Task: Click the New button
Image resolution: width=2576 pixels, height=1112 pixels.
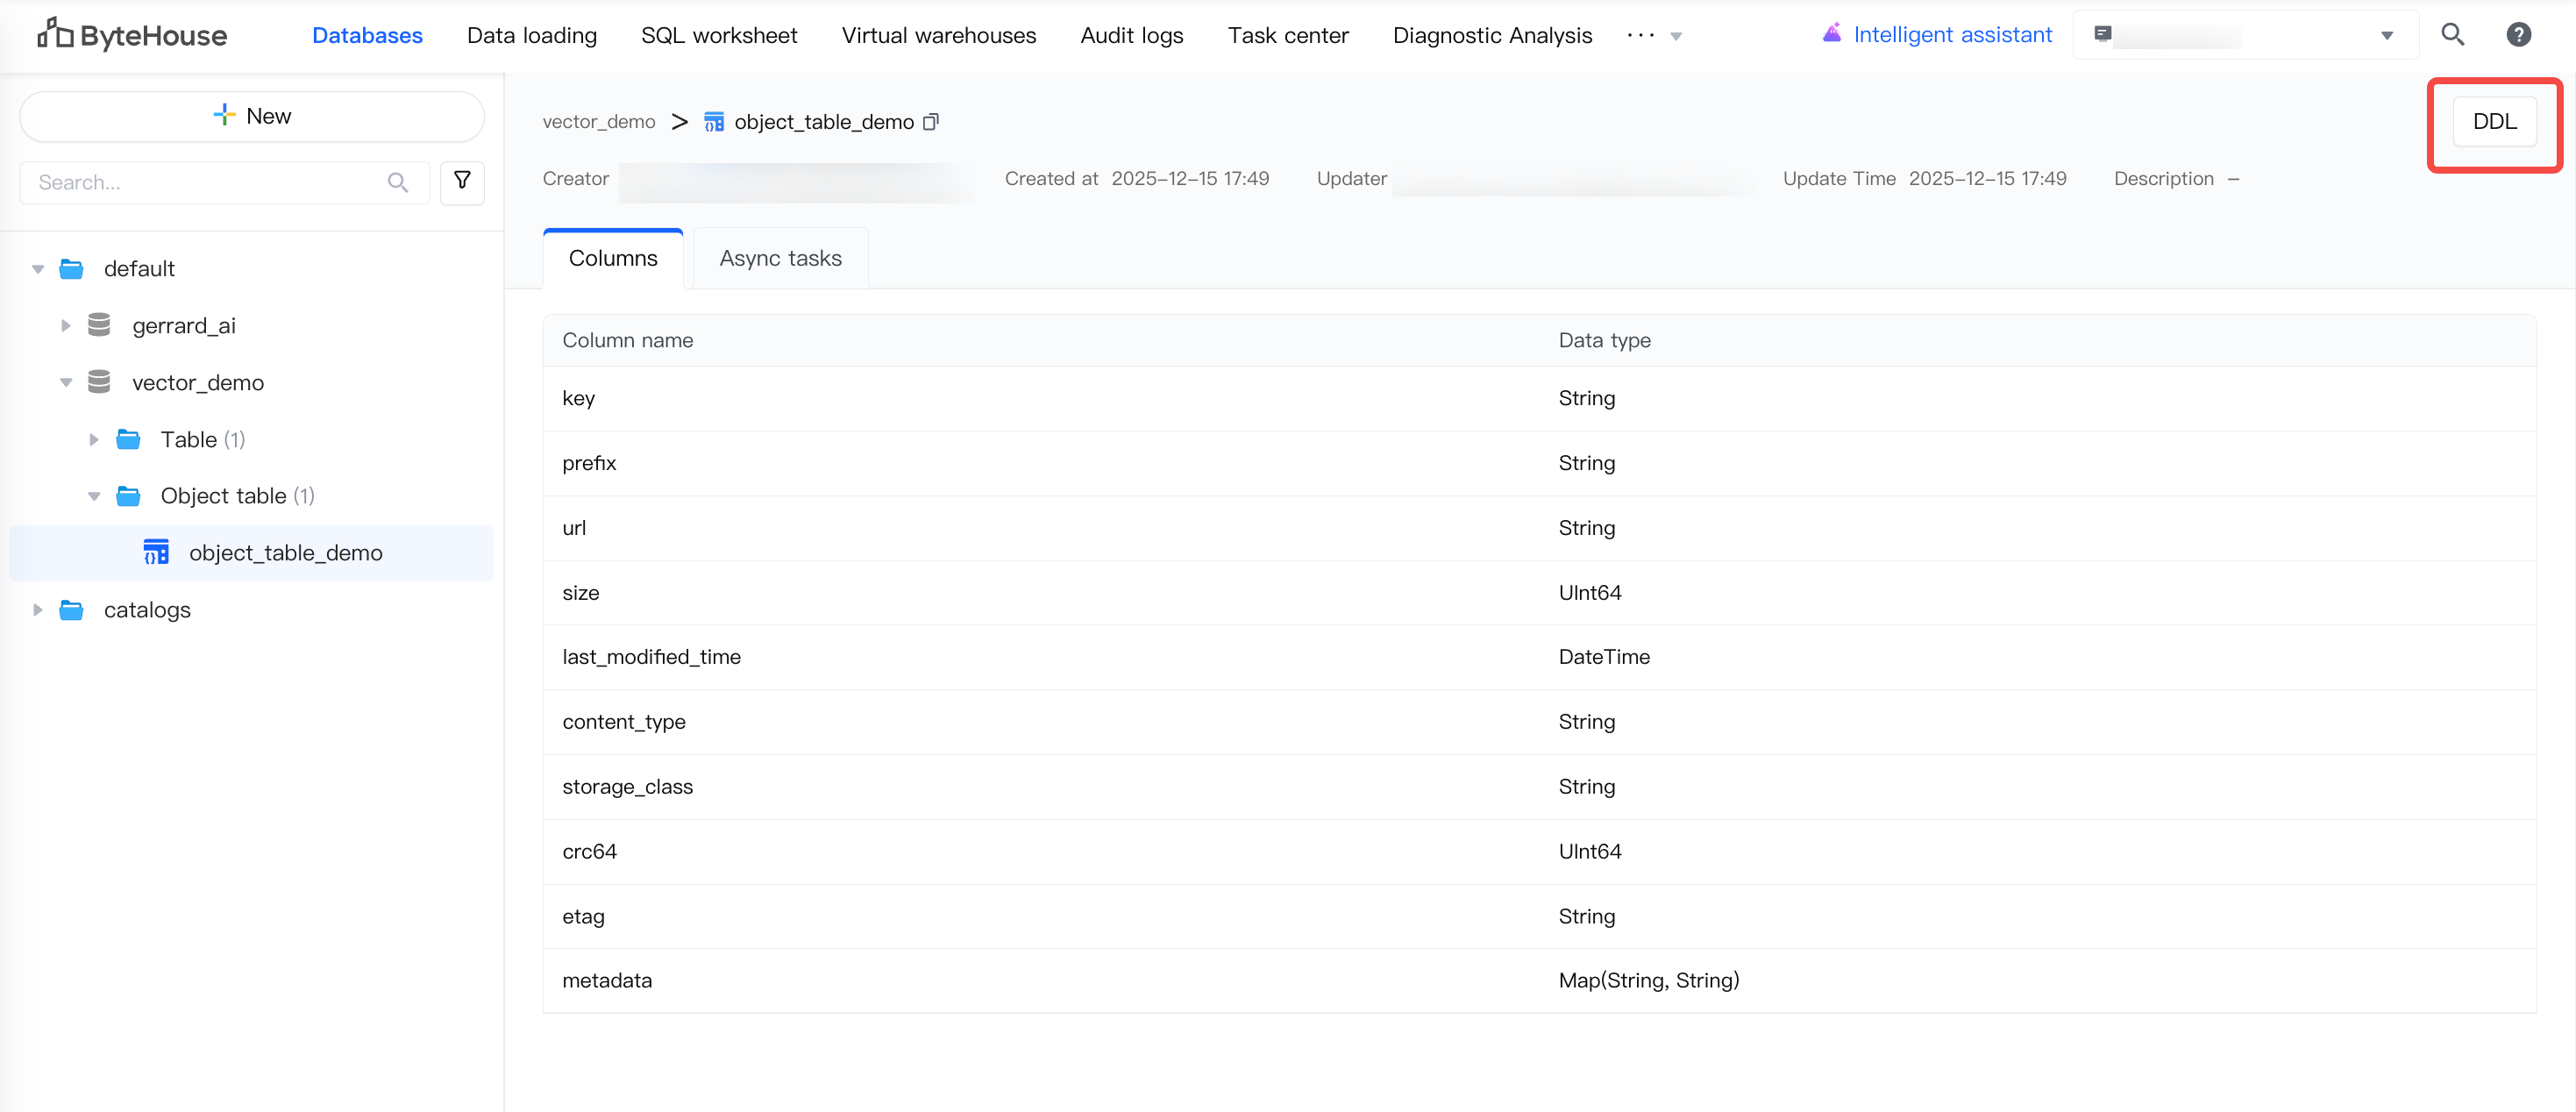Action: pos(252,116)
